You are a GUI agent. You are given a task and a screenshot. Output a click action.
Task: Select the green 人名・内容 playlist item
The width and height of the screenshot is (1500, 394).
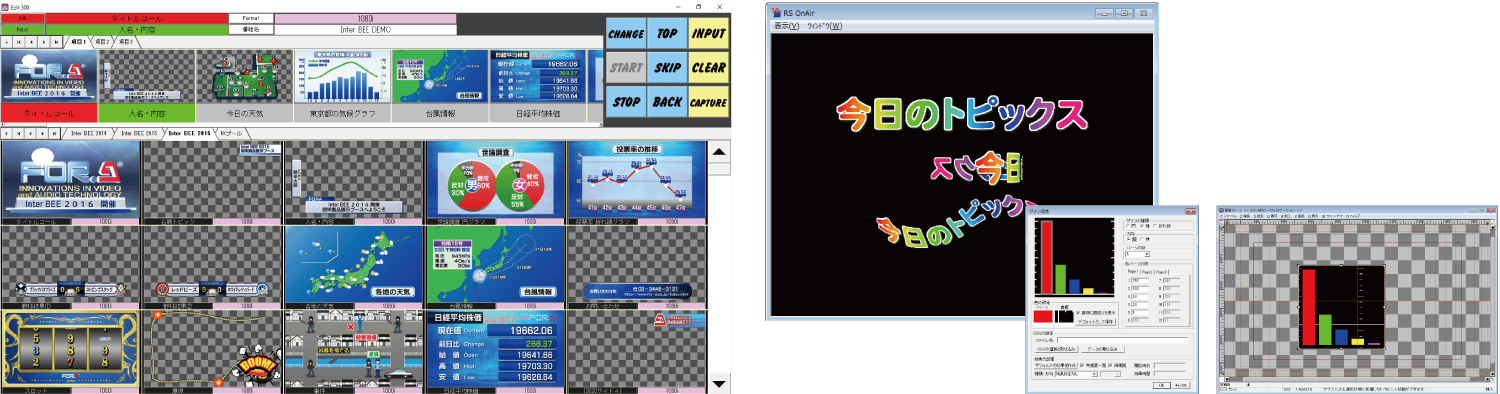[147, 86]
